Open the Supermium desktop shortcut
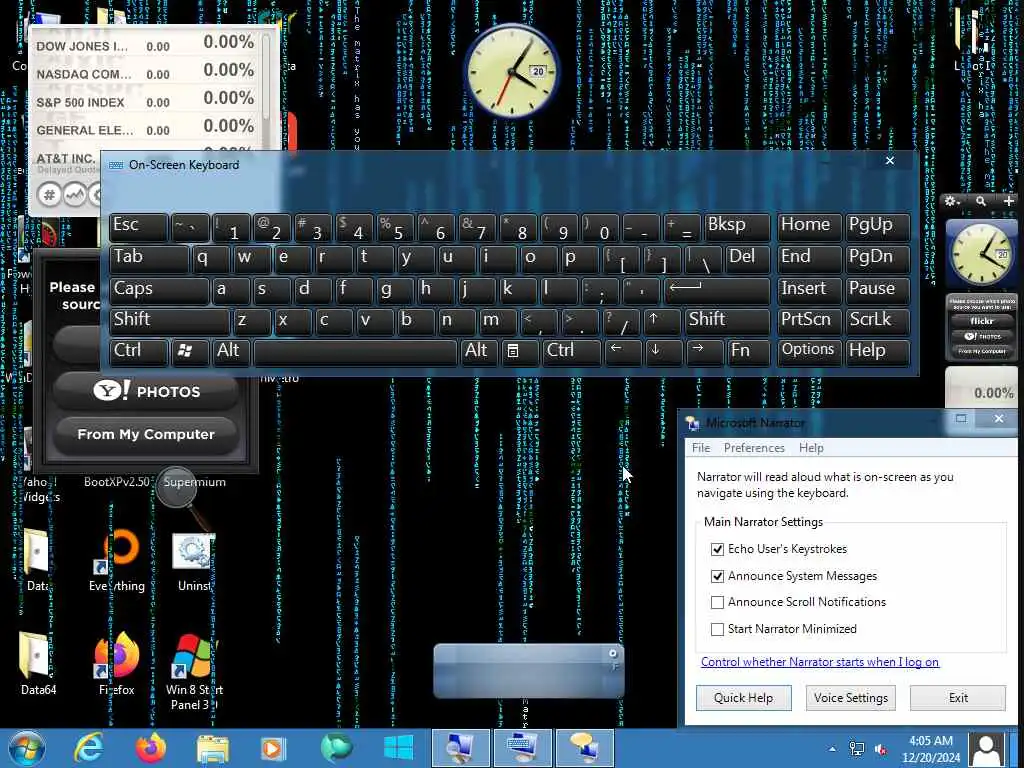Screen dimensions: 1024x768 194,482
